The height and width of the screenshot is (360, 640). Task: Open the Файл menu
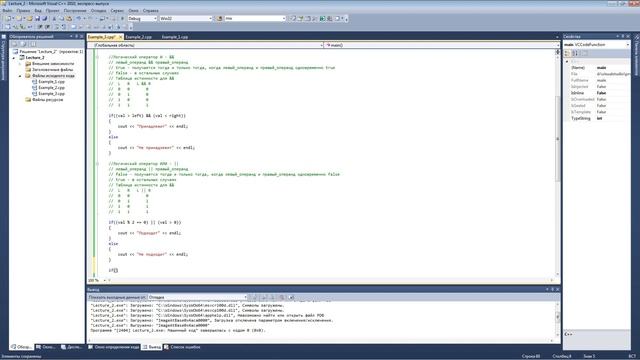tap(7, 11)
